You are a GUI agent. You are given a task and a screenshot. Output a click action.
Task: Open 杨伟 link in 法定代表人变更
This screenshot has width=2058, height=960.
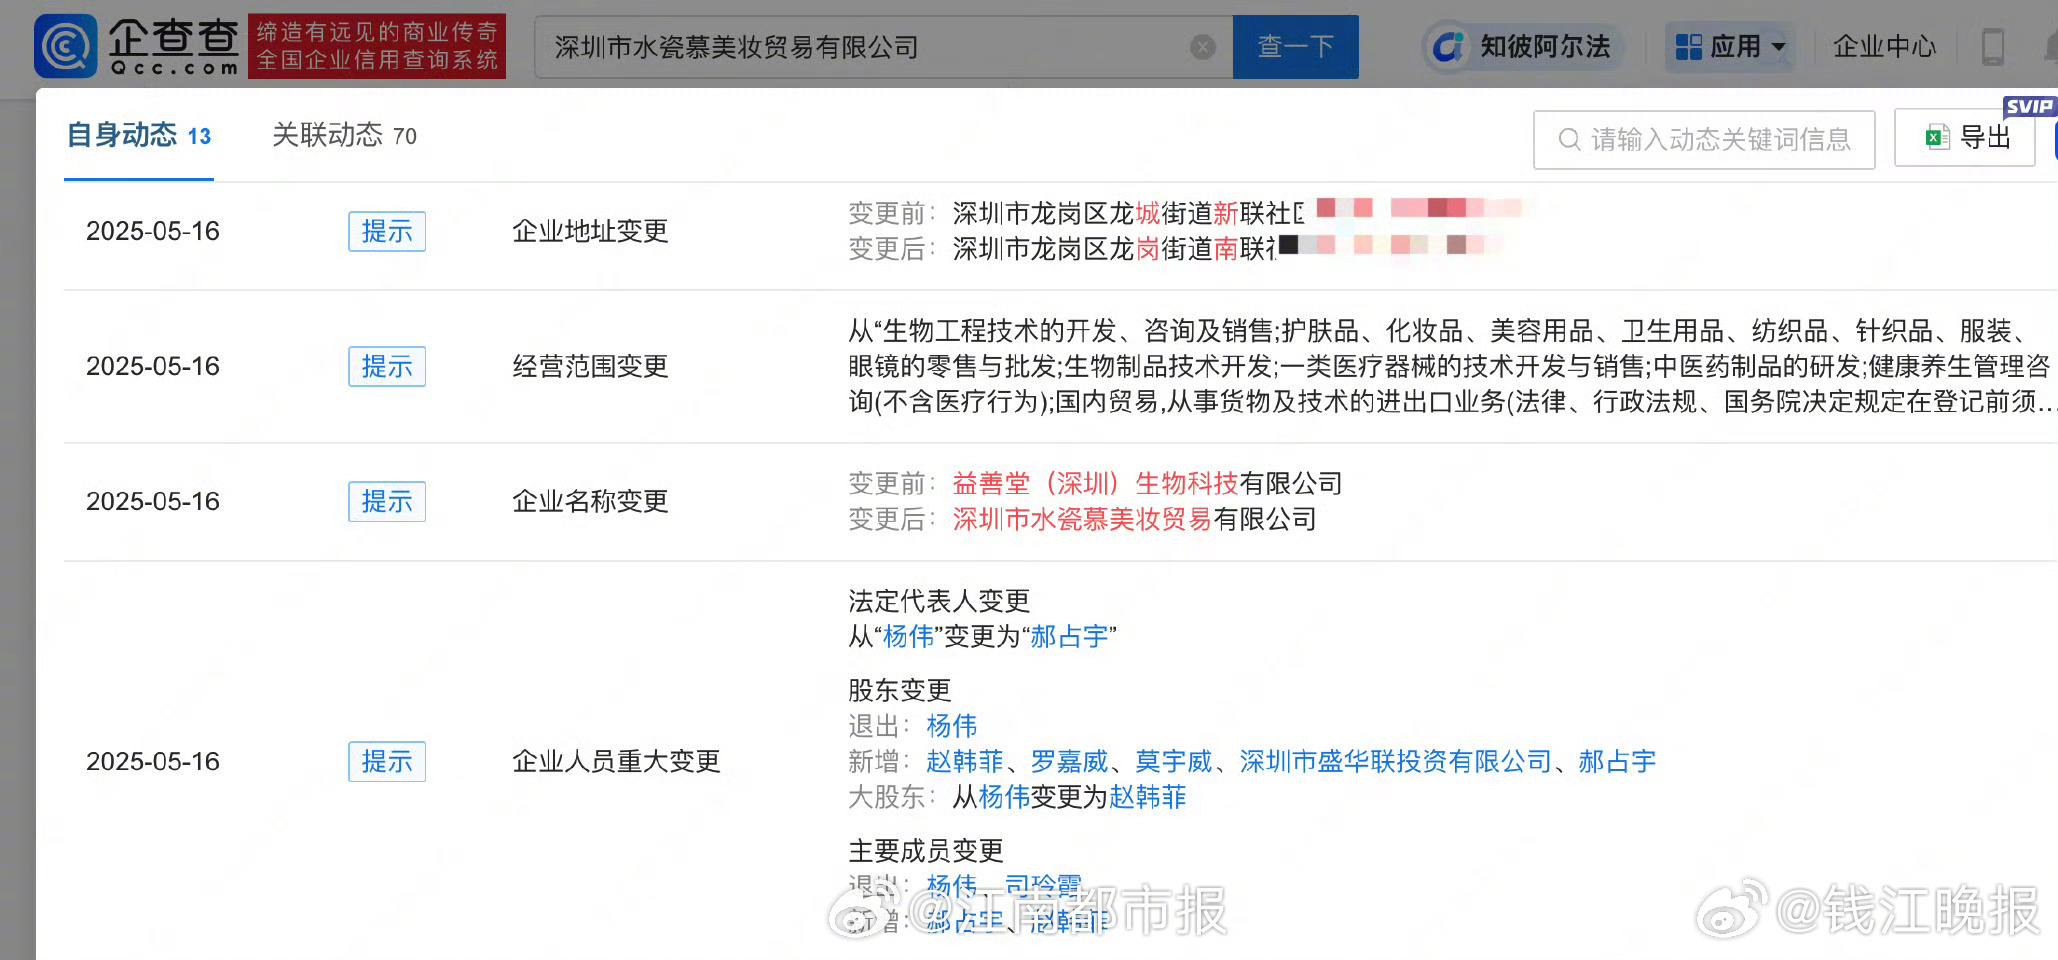click(909, 636)
